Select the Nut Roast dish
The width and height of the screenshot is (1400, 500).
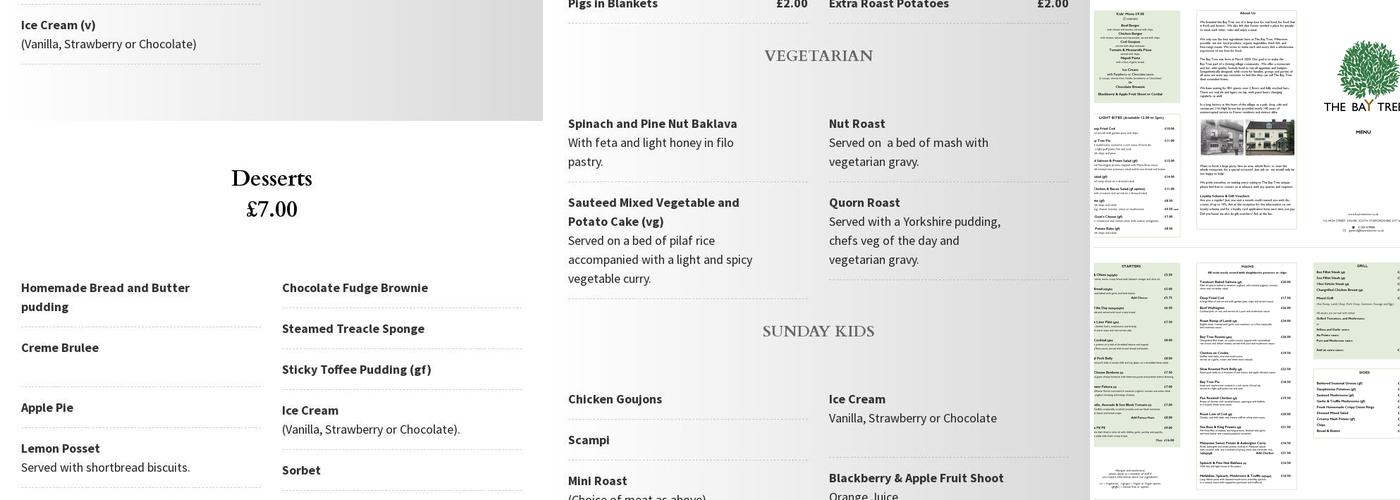(x=857, y=124)
